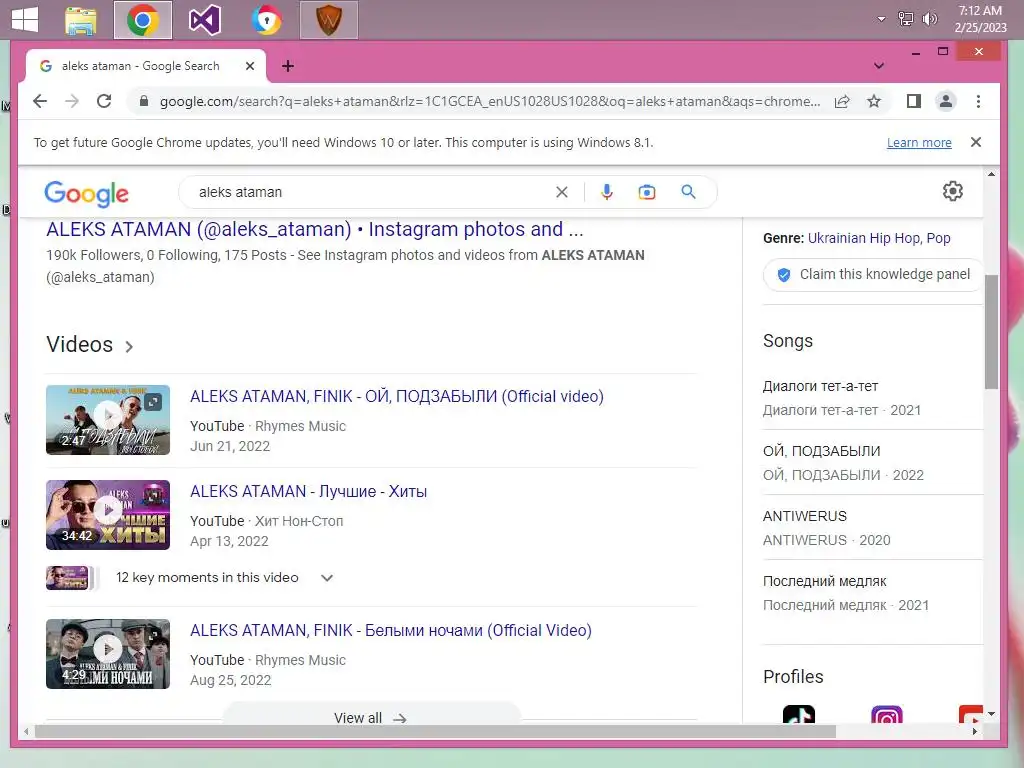This screenshot has height=768, width=1024.
Task: Play the Белыми ночами video thumbnail
Action: pos(108,654)
